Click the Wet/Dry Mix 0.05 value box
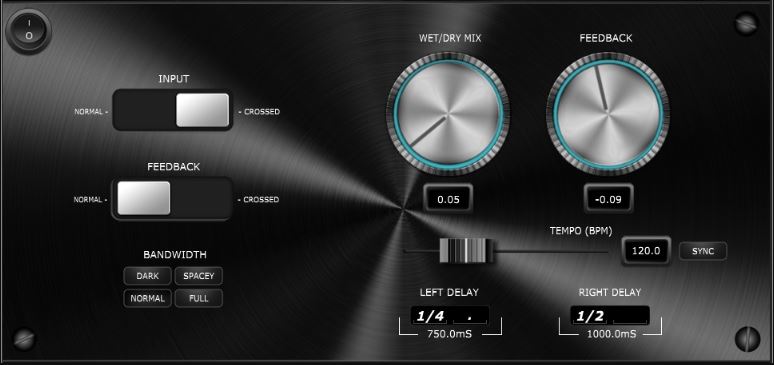 448,199
